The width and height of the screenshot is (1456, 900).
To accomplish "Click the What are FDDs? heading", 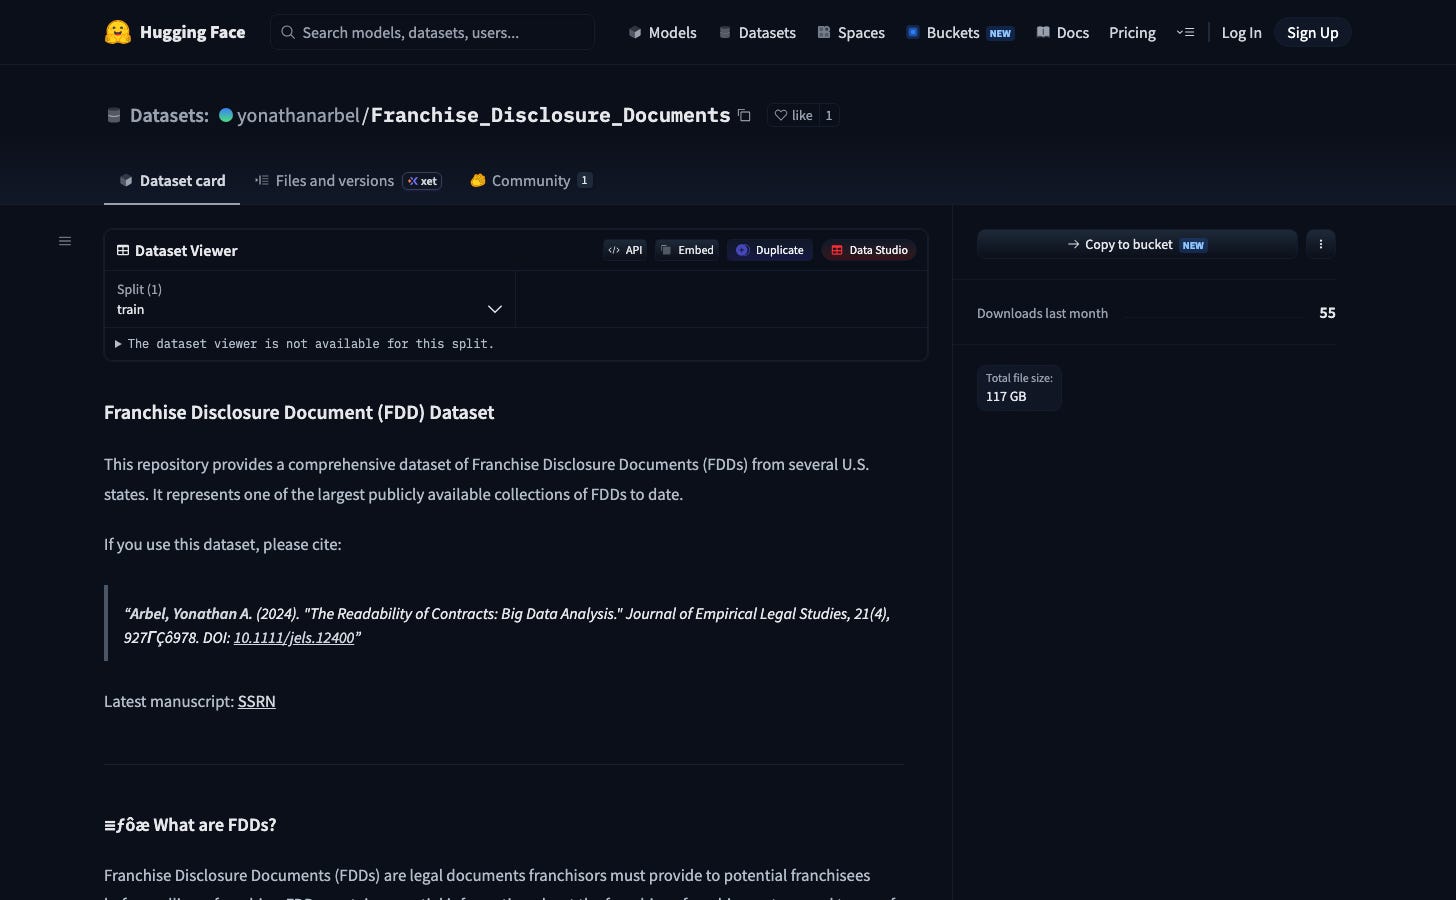I will pos(190,825).
